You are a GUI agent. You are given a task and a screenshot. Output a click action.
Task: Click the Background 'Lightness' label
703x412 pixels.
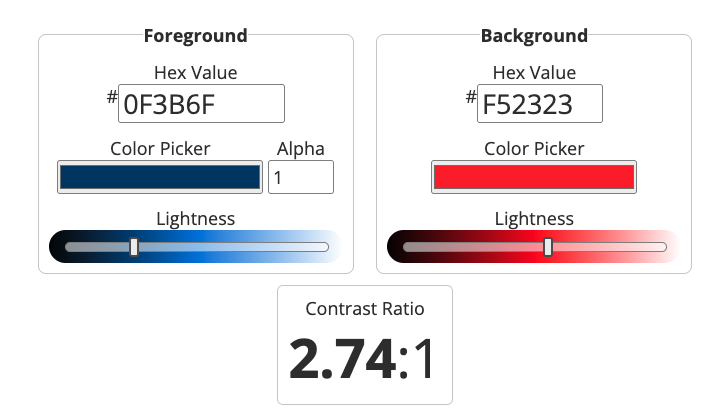pyautogui.click(x=534, y=218)
